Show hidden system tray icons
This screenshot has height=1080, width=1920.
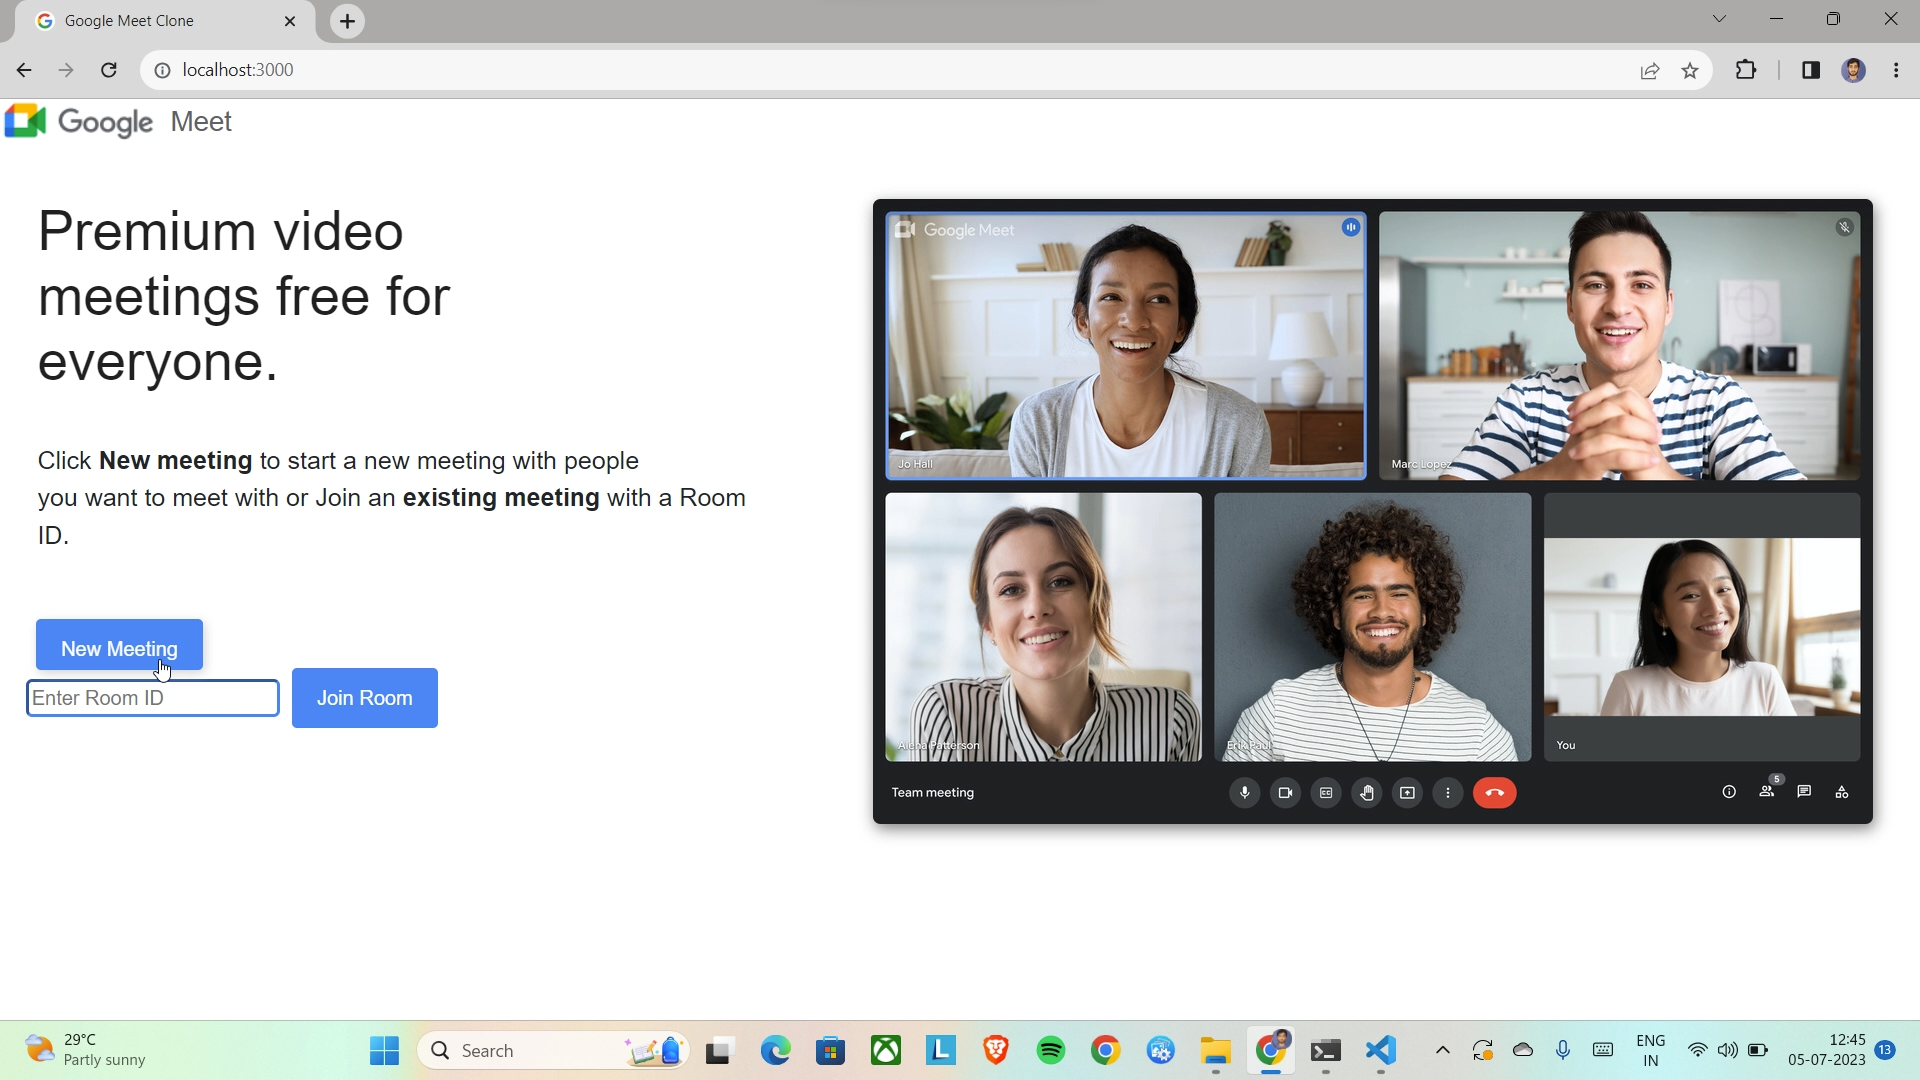1442,1050
